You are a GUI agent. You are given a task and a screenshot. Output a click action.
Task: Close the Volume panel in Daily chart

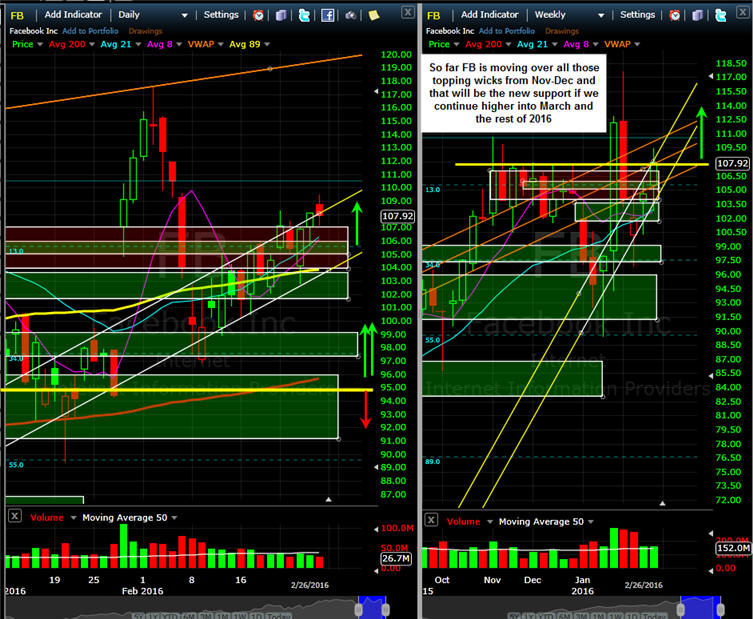[15, 516]
